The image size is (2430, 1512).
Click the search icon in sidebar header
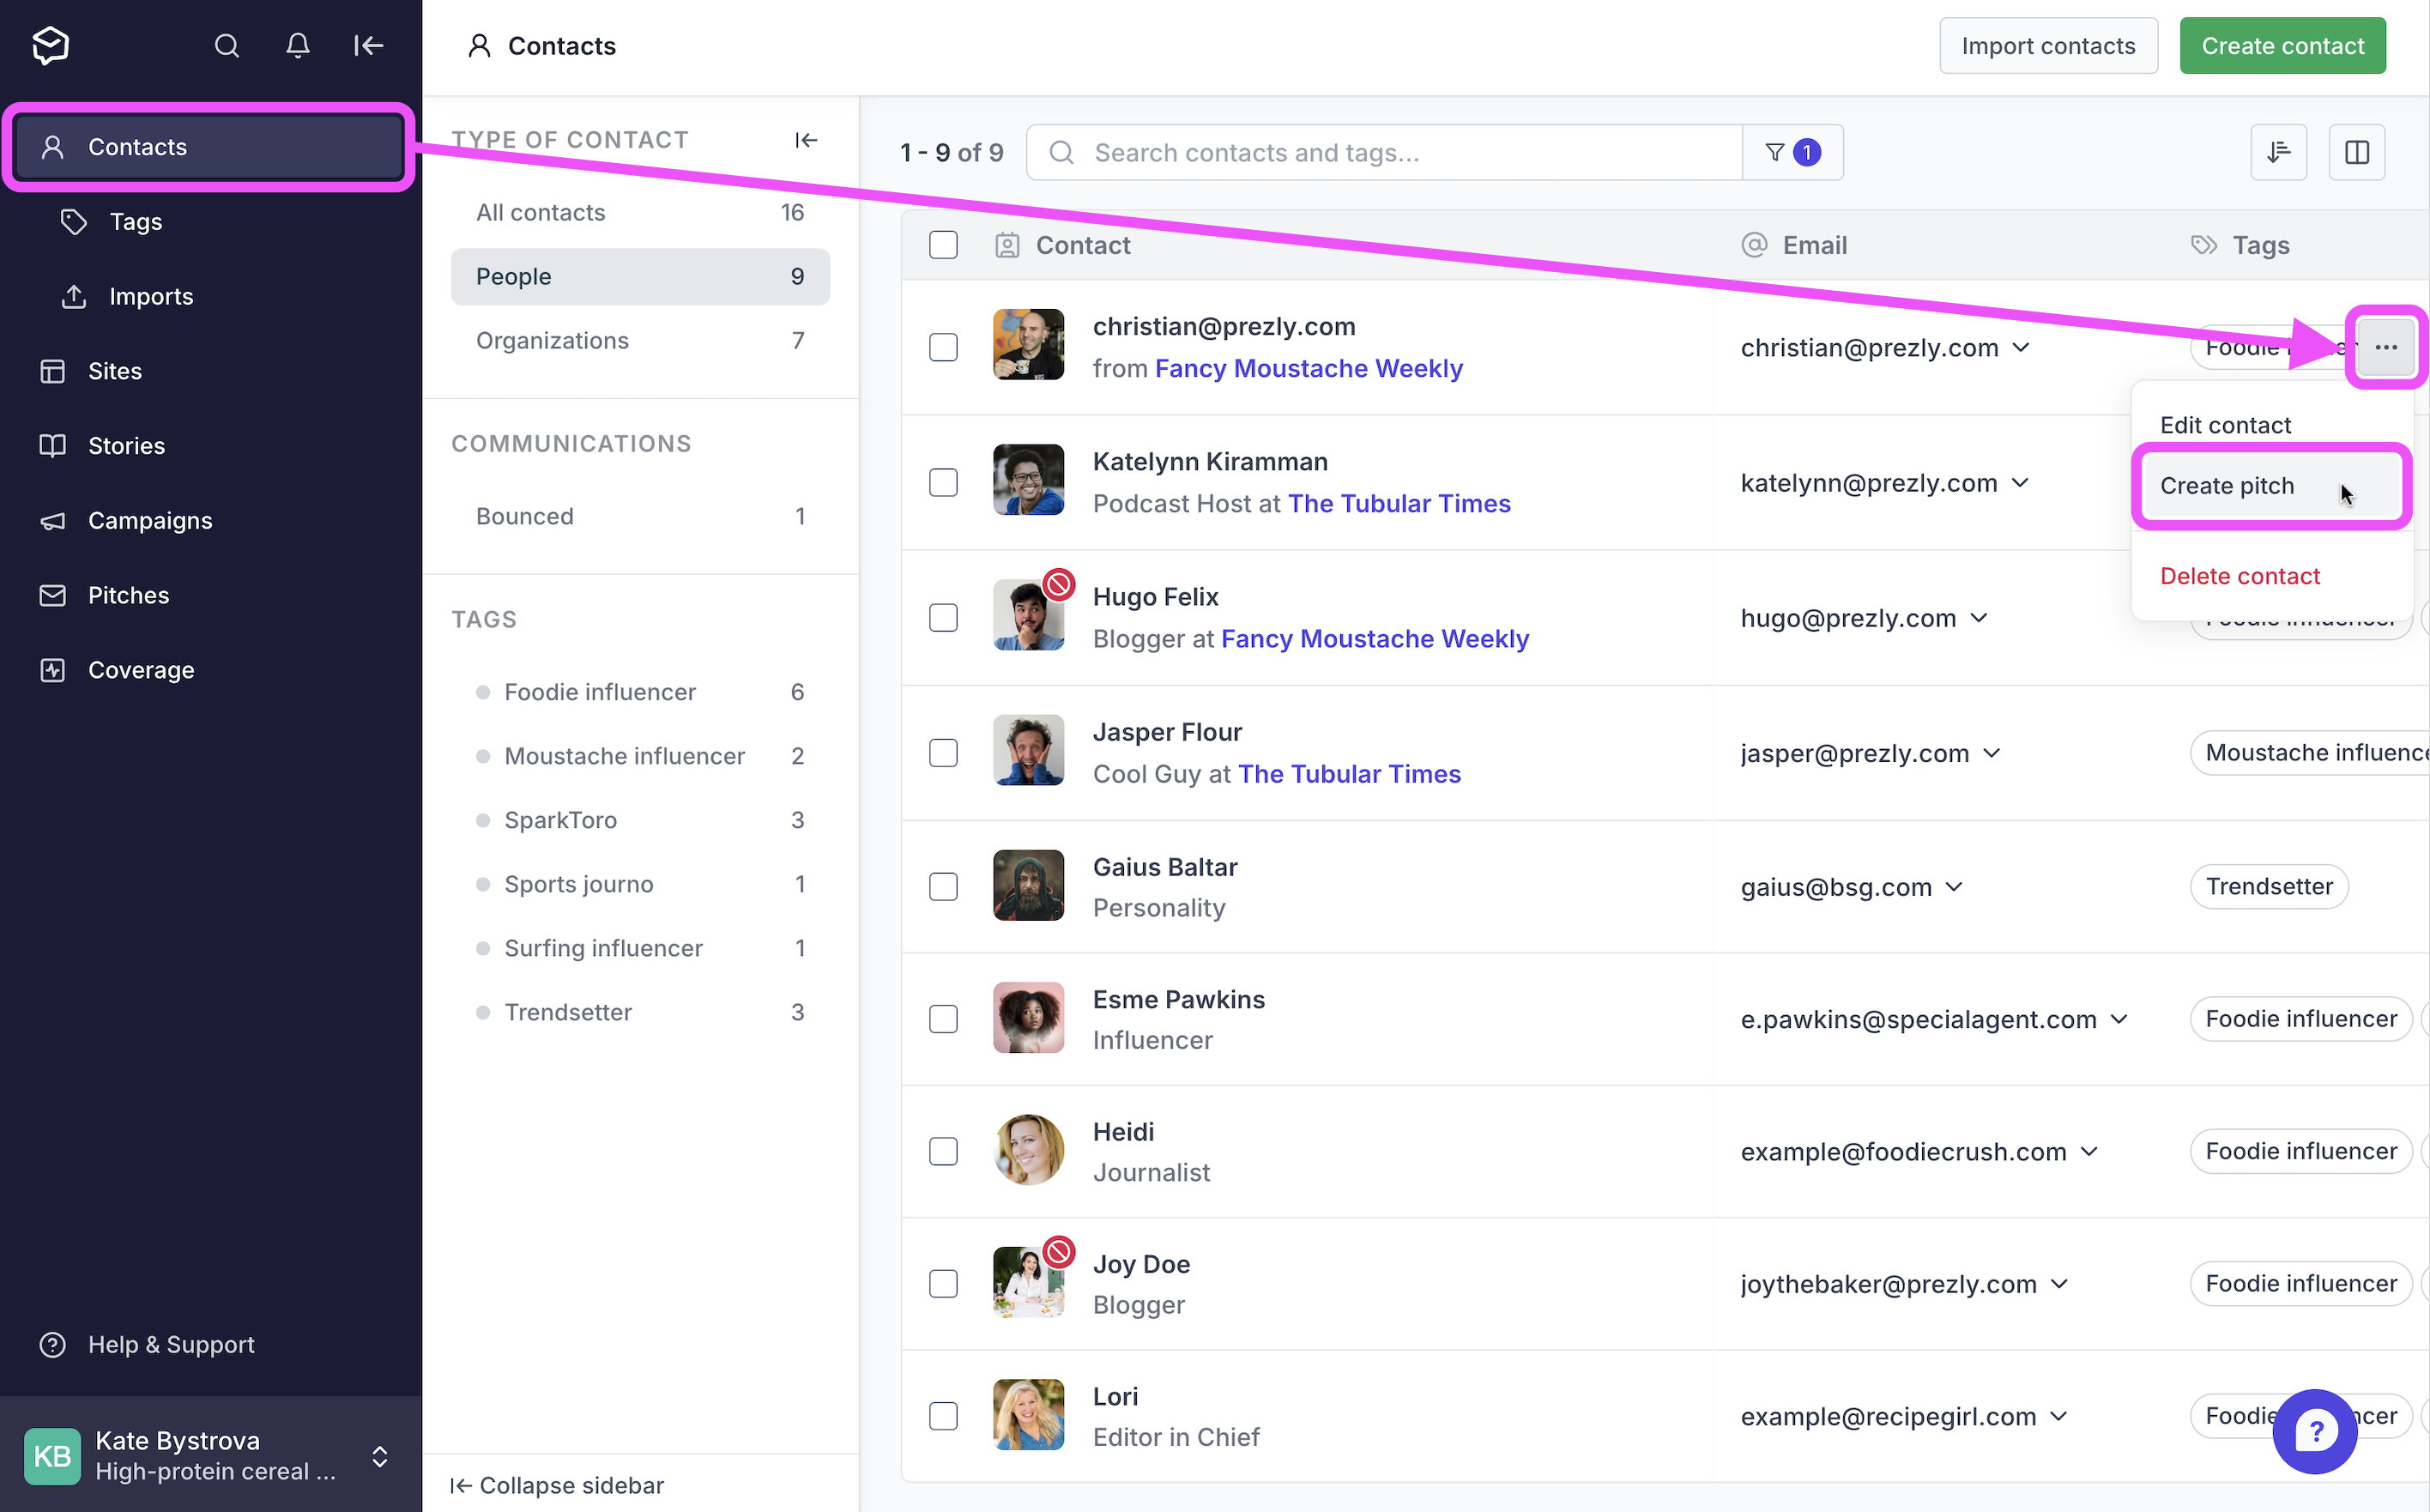227,46
